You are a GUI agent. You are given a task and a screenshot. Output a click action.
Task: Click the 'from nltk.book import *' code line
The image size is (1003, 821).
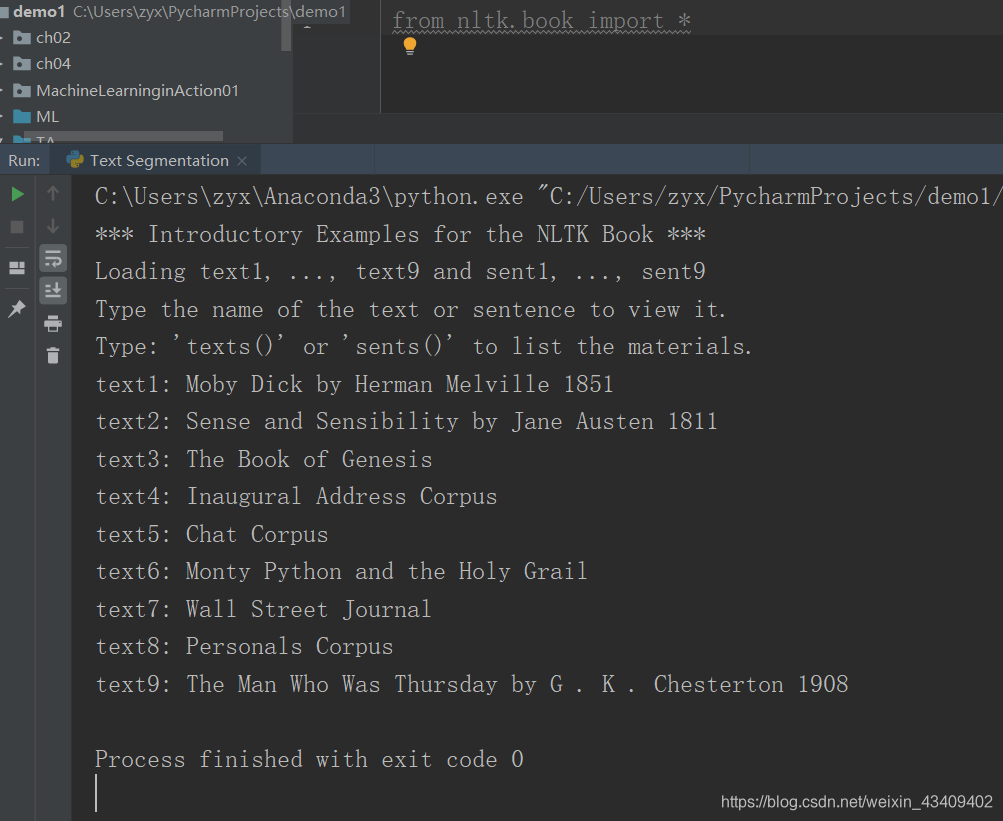[541, 20]
